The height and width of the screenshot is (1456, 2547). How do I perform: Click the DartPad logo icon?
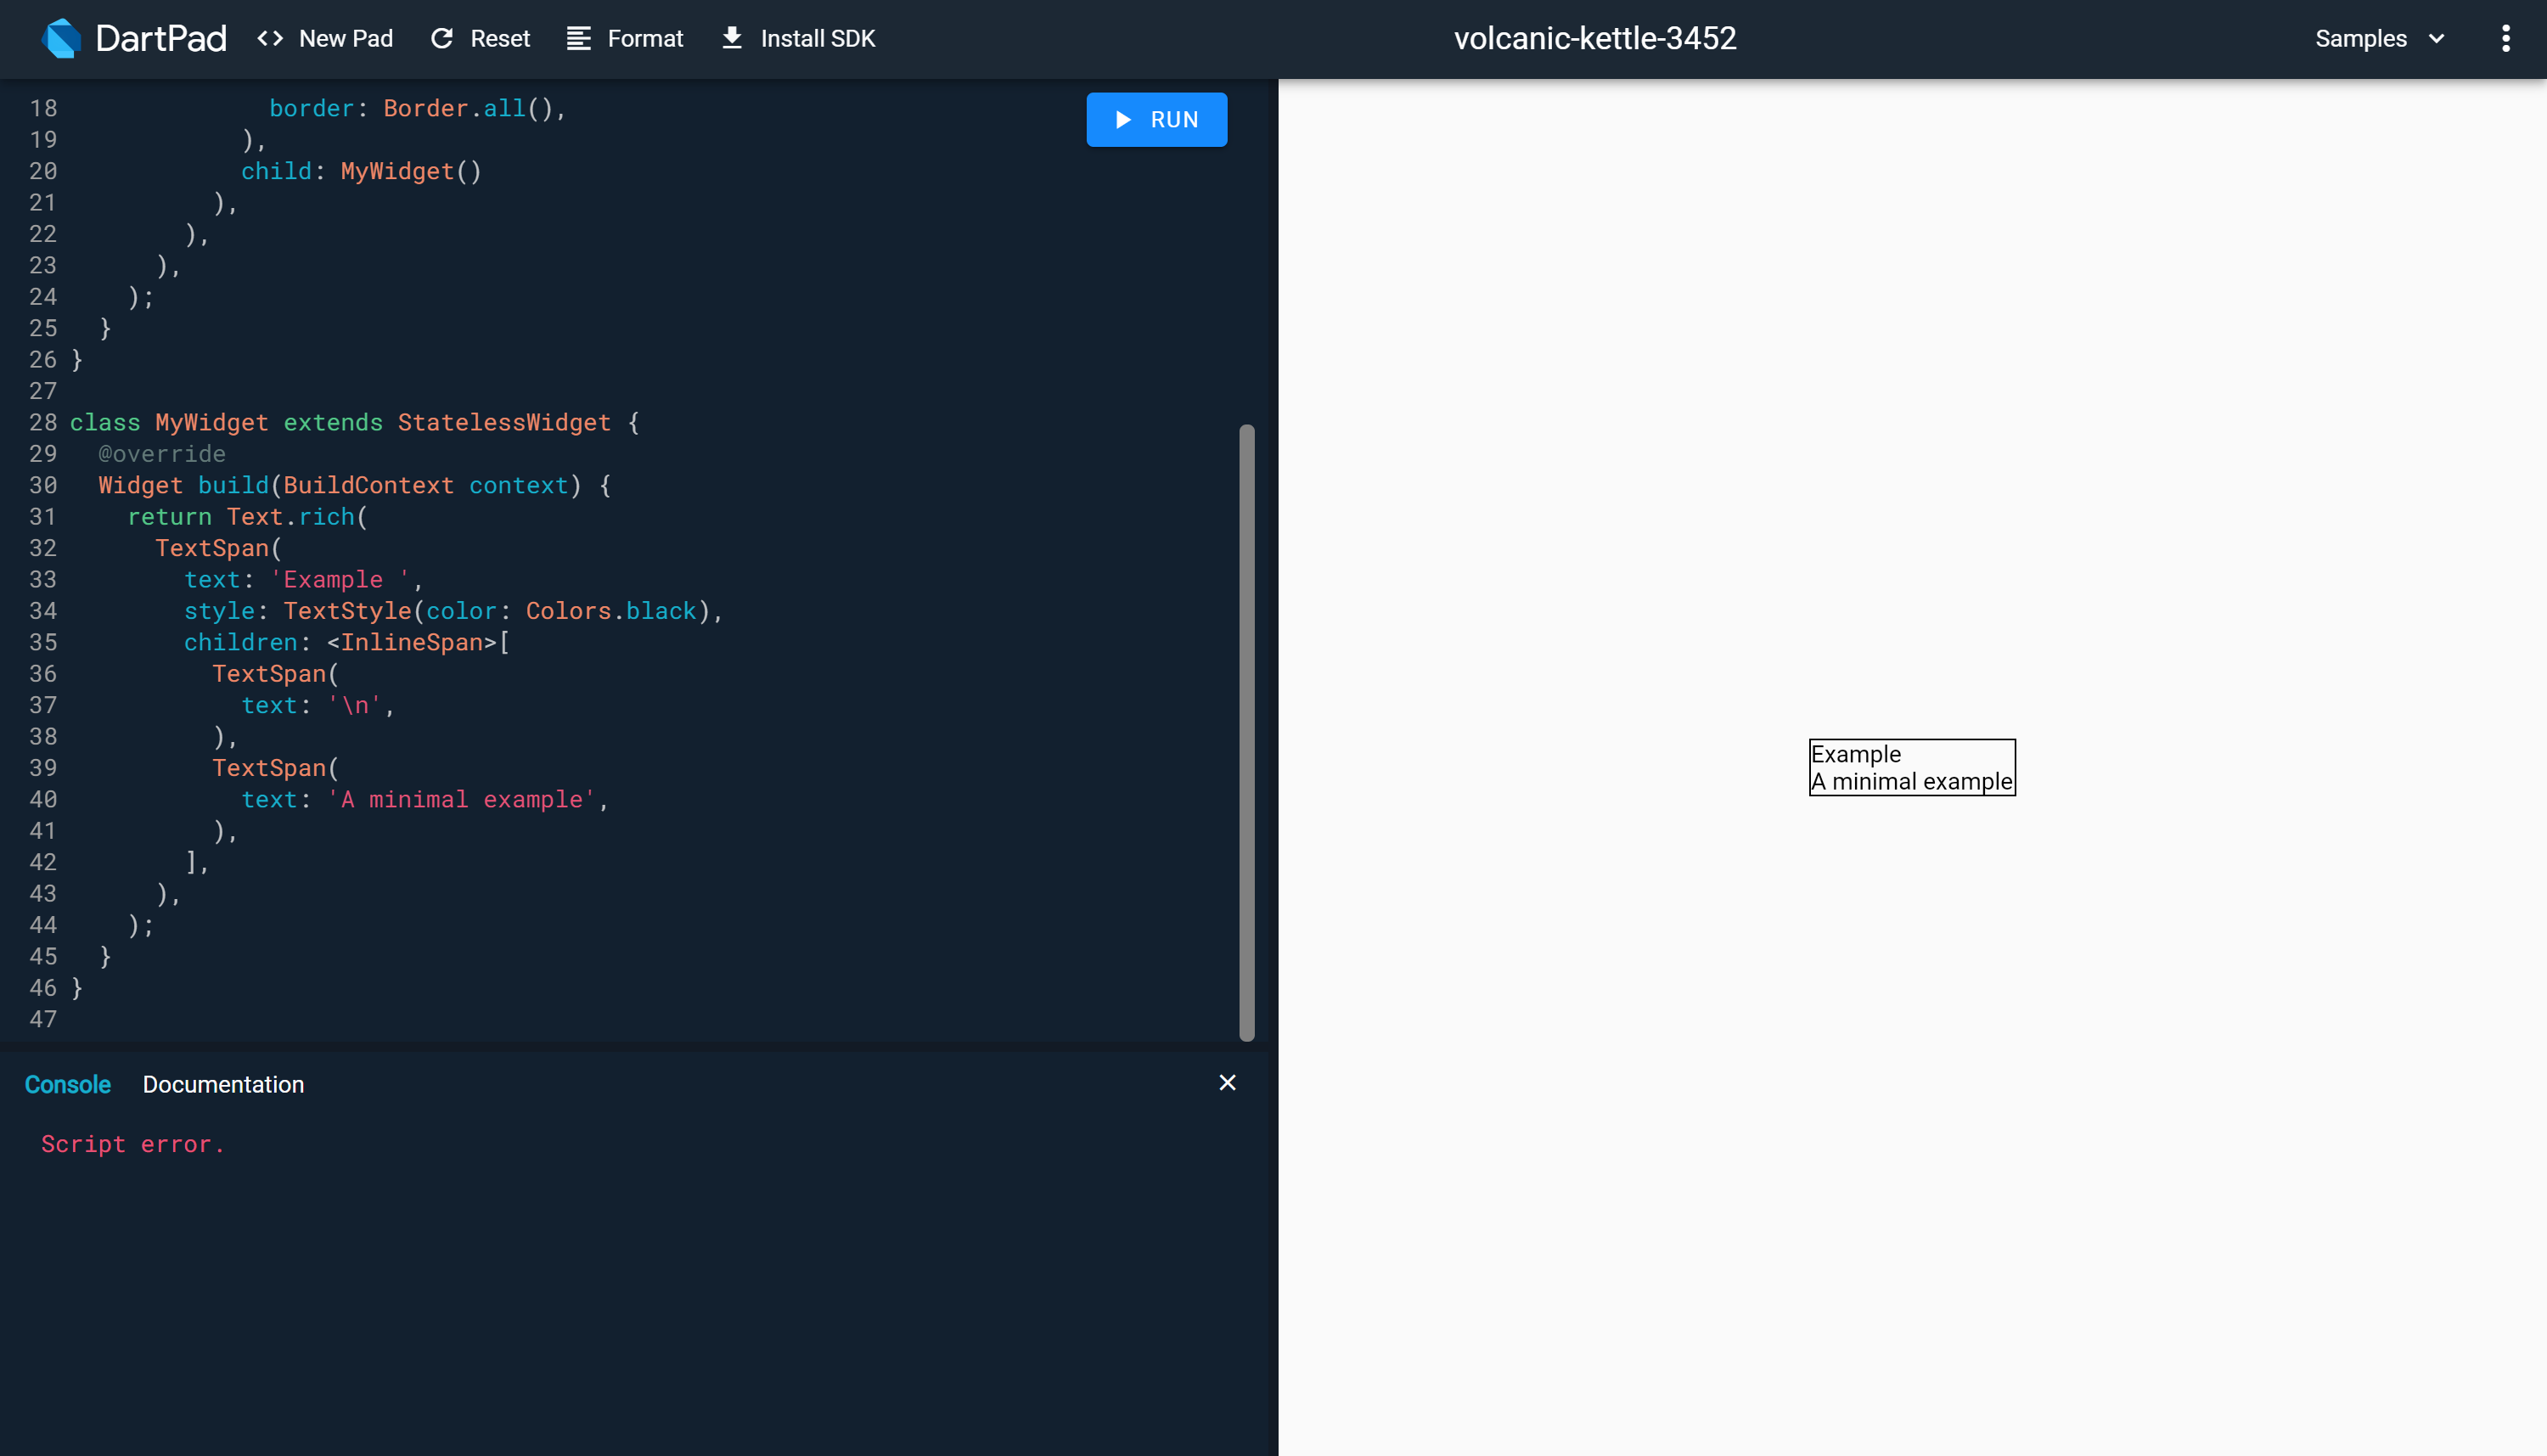click(x=62, y=38)
